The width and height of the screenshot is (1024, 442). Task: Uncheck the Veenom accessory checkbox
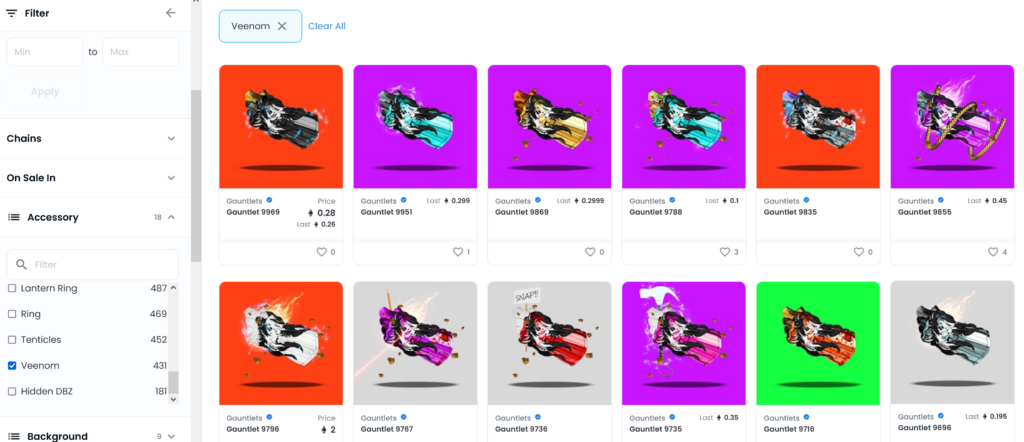pyautogui.click(x=12, y=366)
